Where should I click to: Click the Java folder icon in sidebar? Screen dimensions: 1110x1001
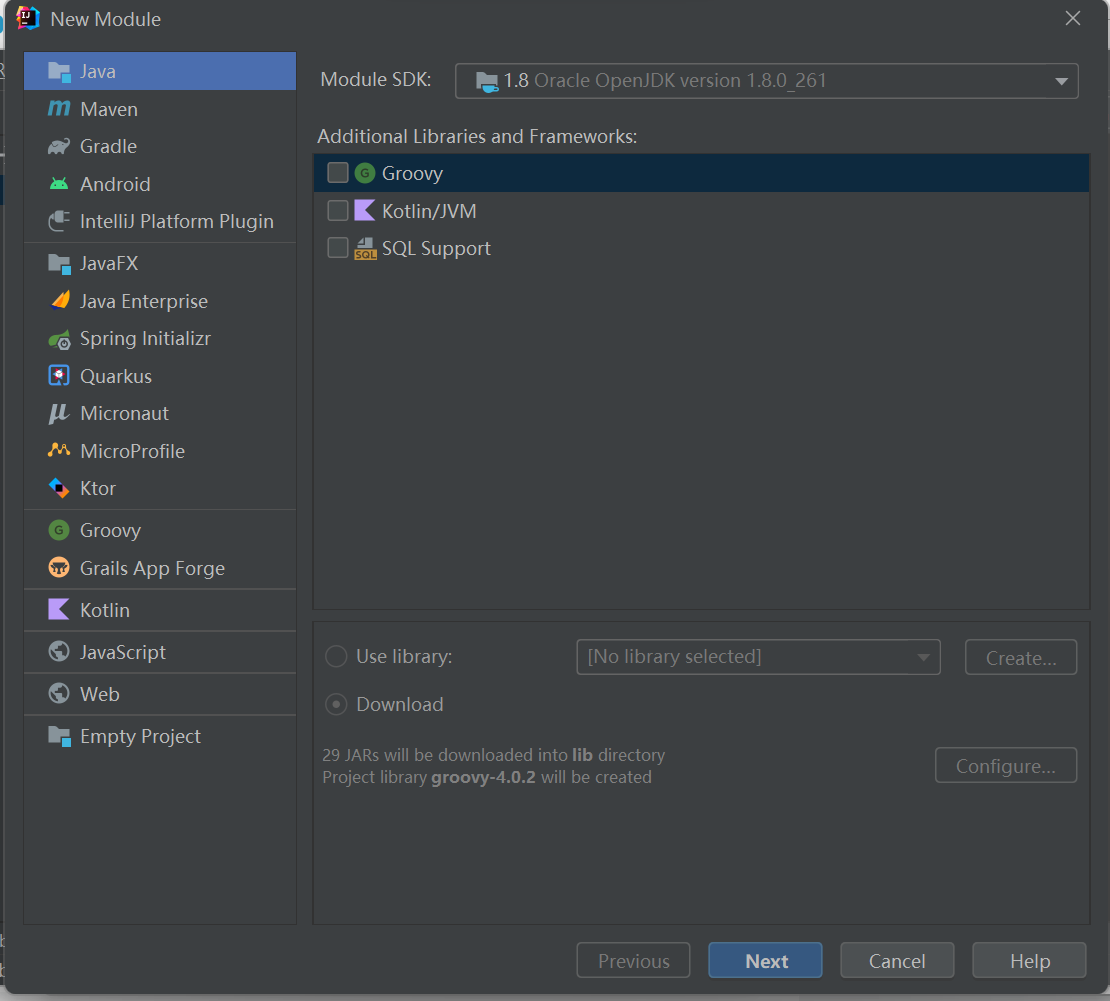[59, 72]
